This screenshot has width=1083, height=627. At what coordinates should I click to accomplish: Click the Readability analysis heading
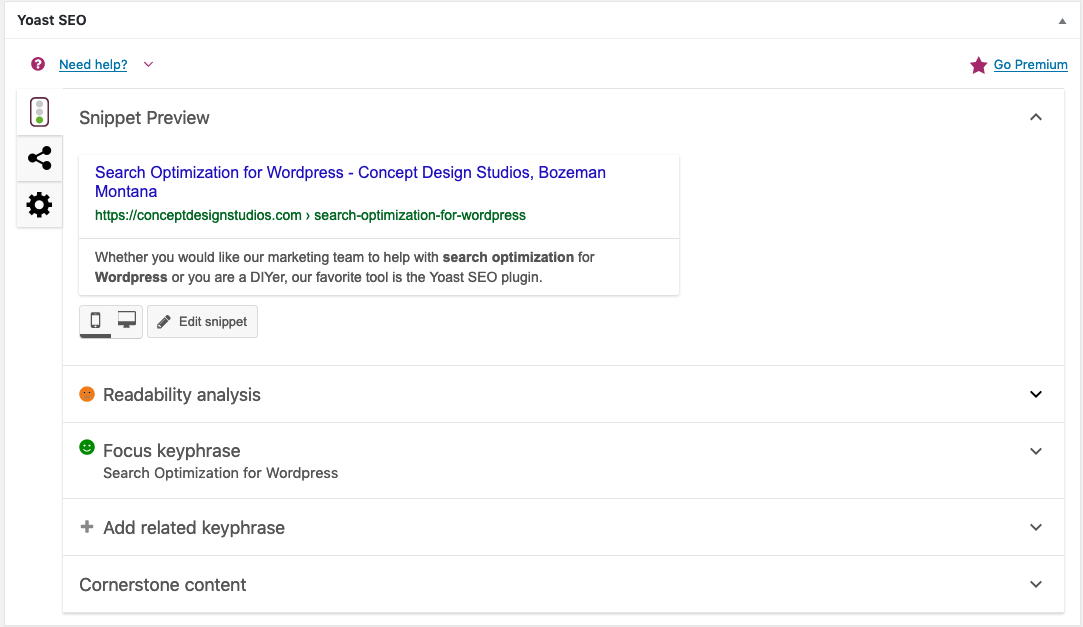(182, 395)
